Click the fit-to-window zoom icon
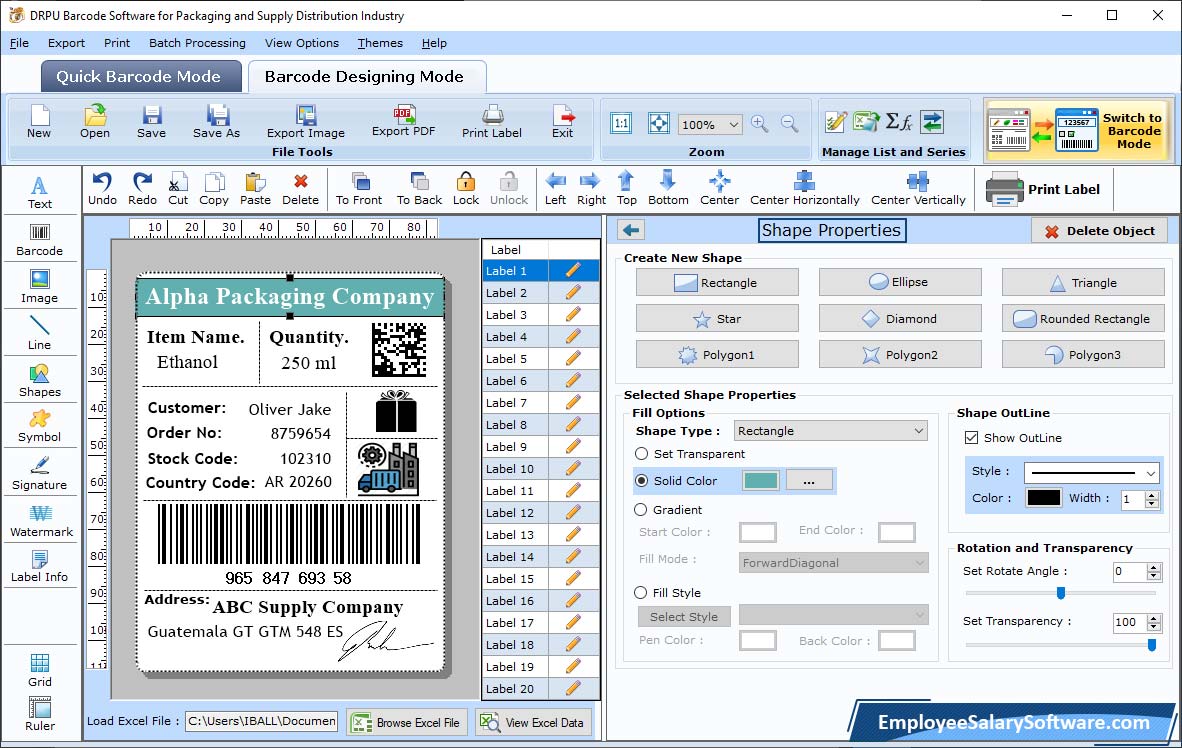 pyautogui.click(x=658, y=124)
